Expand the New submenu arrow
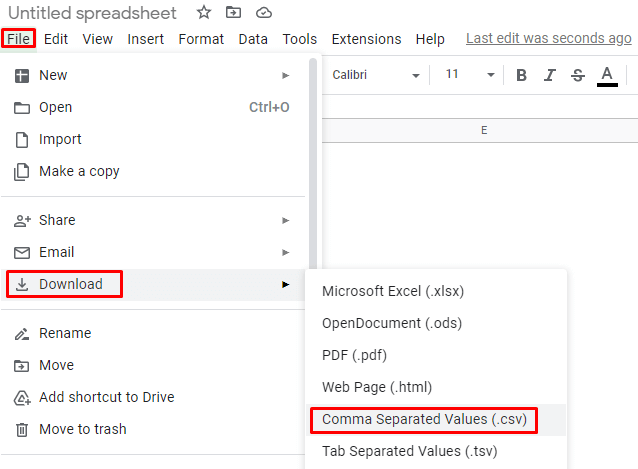638x469 pixels. click(286, 75)
